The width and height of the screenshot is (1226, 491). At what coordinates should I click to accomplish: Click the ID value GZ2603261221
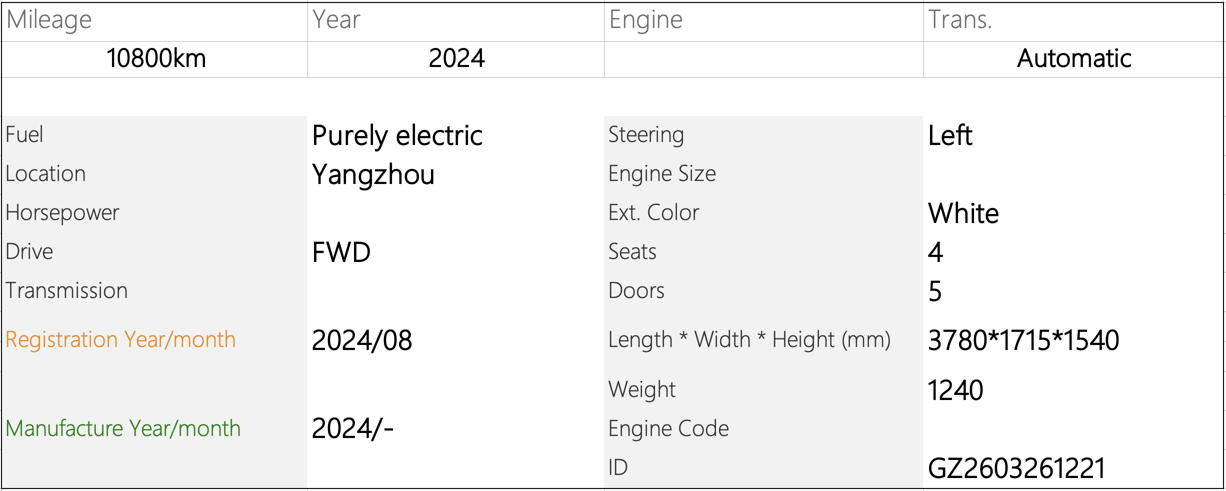coord(1017,468)
